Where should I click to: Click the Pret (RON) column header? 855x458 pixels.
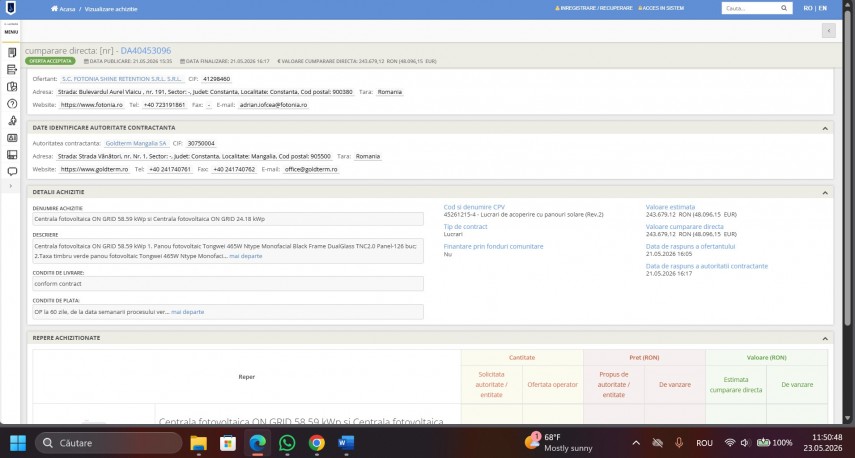click(644, 358)
